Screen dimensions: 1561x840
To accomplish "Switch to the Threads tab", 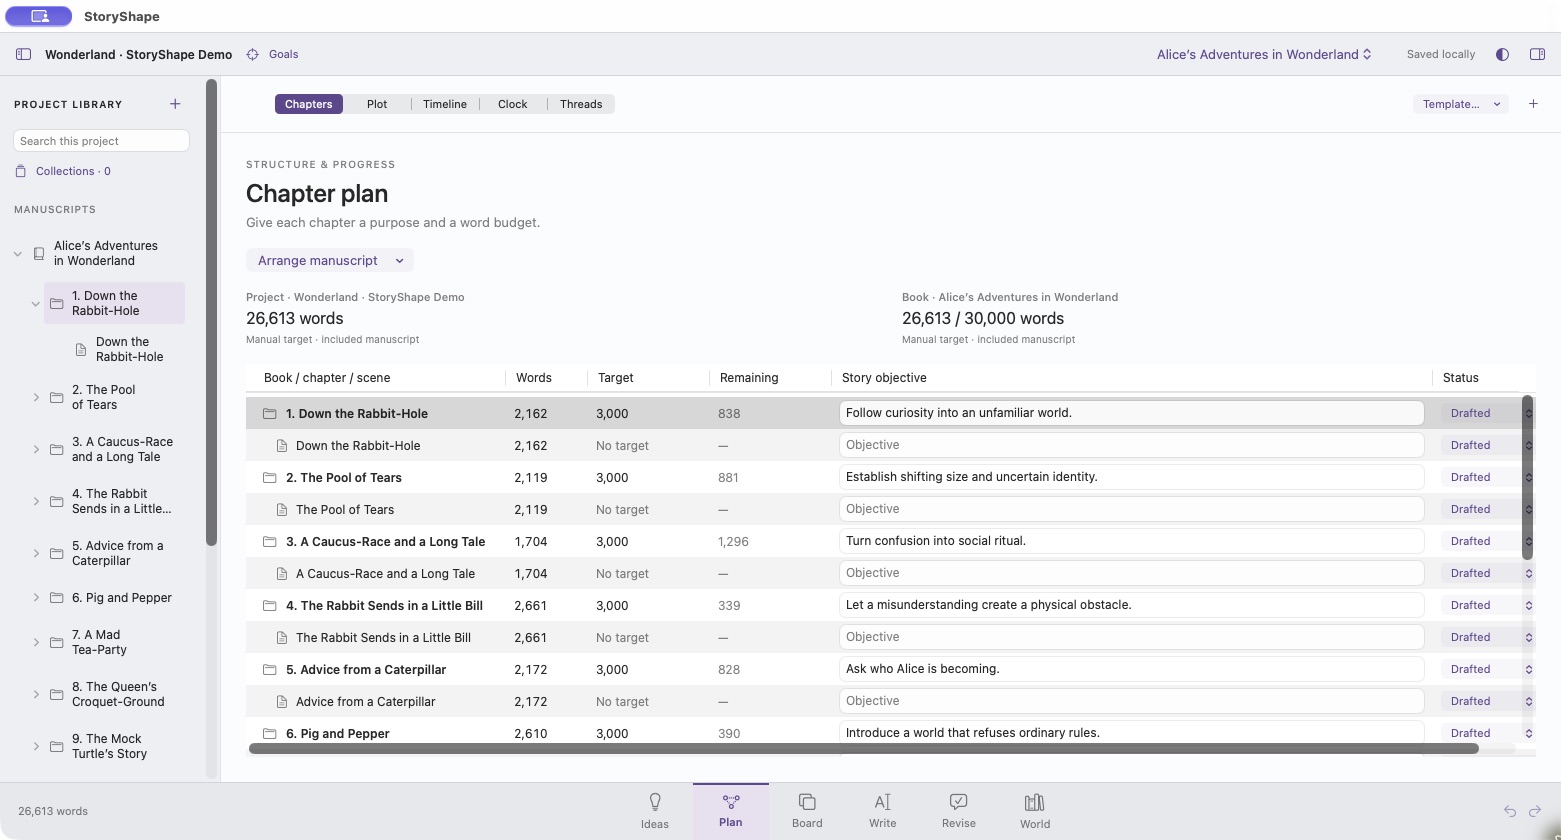I will pos(581,104).
